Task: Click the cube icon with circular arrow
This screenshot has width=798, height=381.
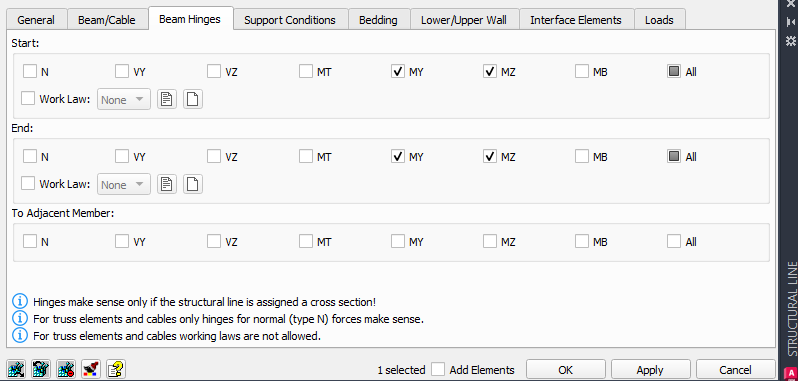Action: coord(41,368)
